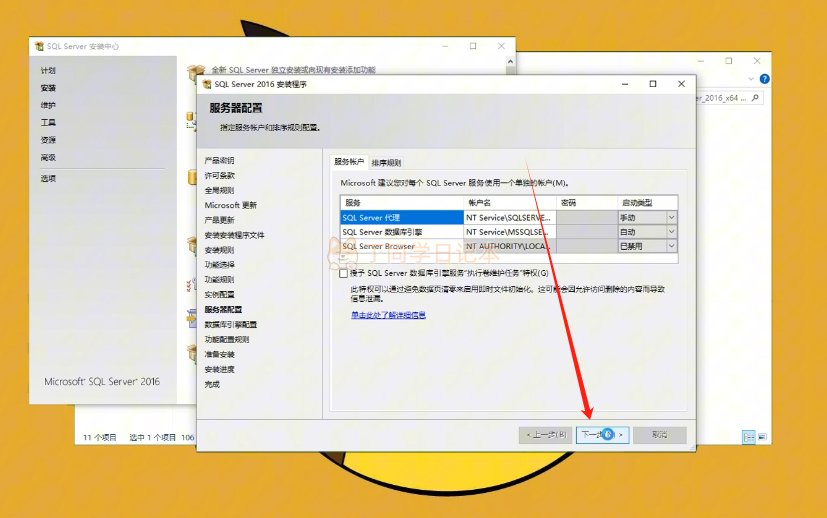The image size is (827, 518).
Task: Click the 安装规则 setup step
Action: [x=219, y=250]
